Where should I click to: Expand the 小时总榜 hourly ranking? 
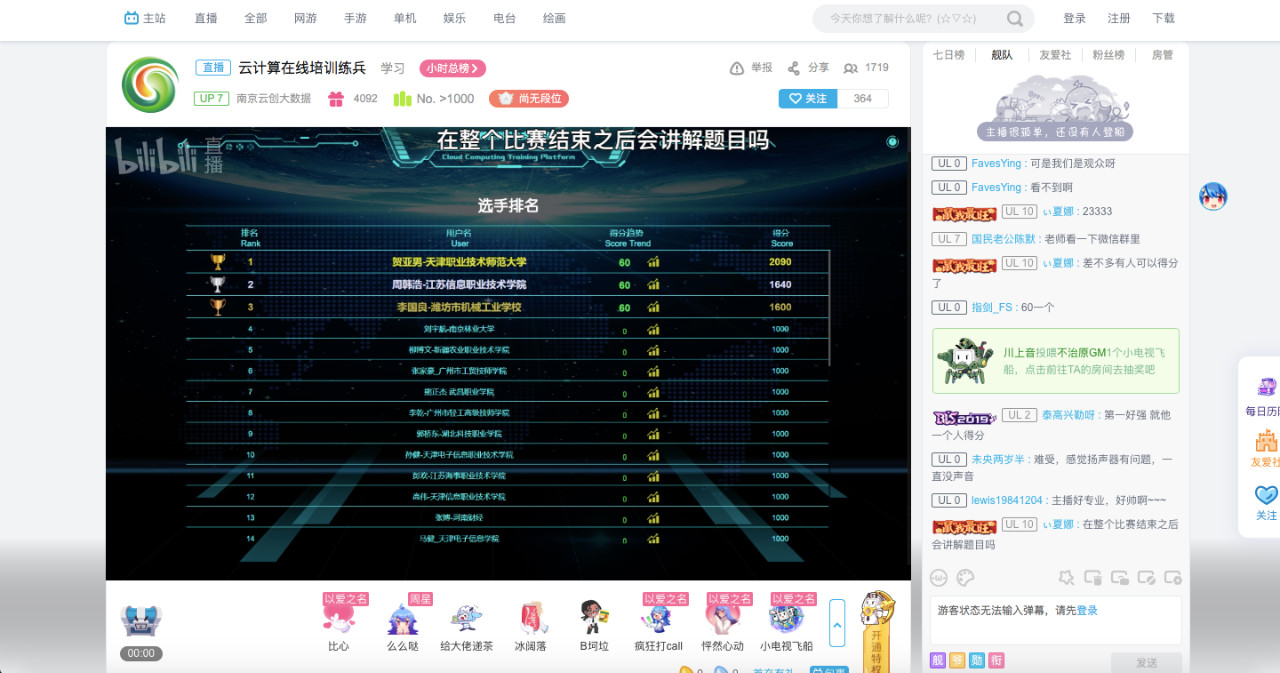[453, 68]
